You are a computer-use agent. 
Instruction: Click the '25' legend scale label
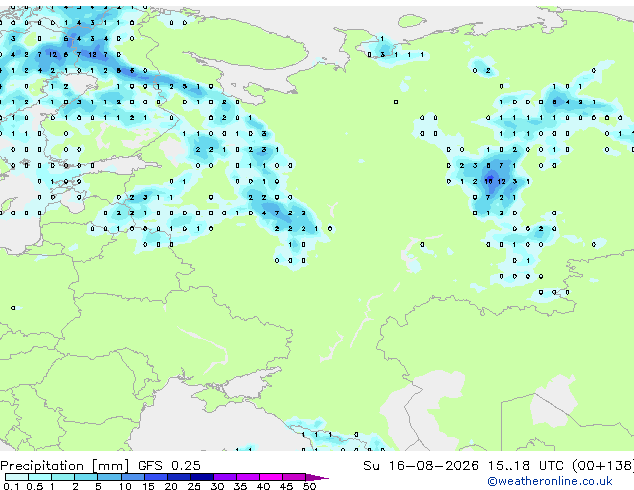[194, 486]
